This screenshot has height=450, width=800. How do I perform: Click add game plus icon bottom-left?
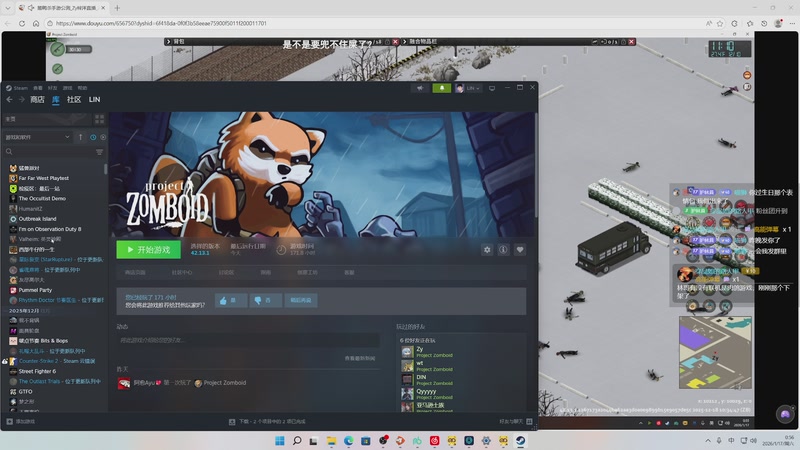9,421
